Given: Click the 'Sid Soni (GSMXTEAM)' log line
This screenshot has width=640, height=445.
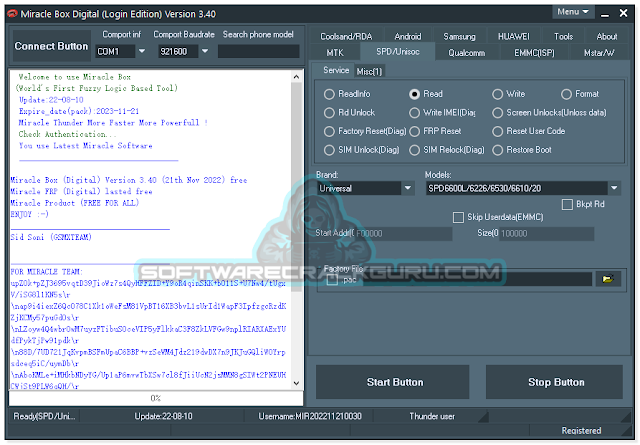Looking at the screenshot, I should coord(51,237).
